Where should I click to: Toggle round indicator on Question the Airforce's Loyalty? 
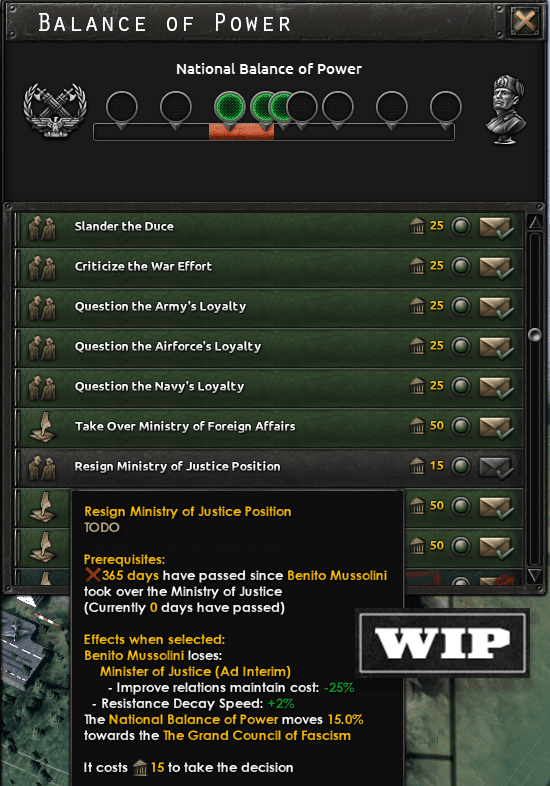coord(461,346)
